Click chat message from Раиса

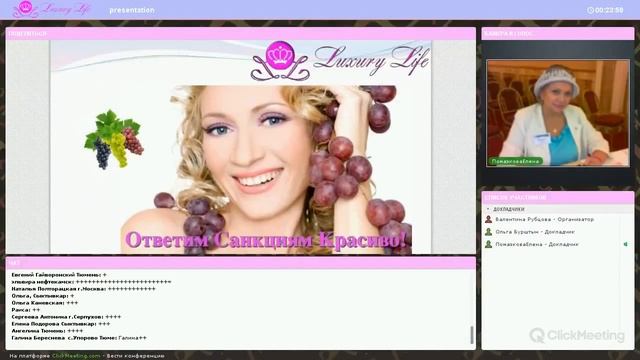tap(25, 310)
